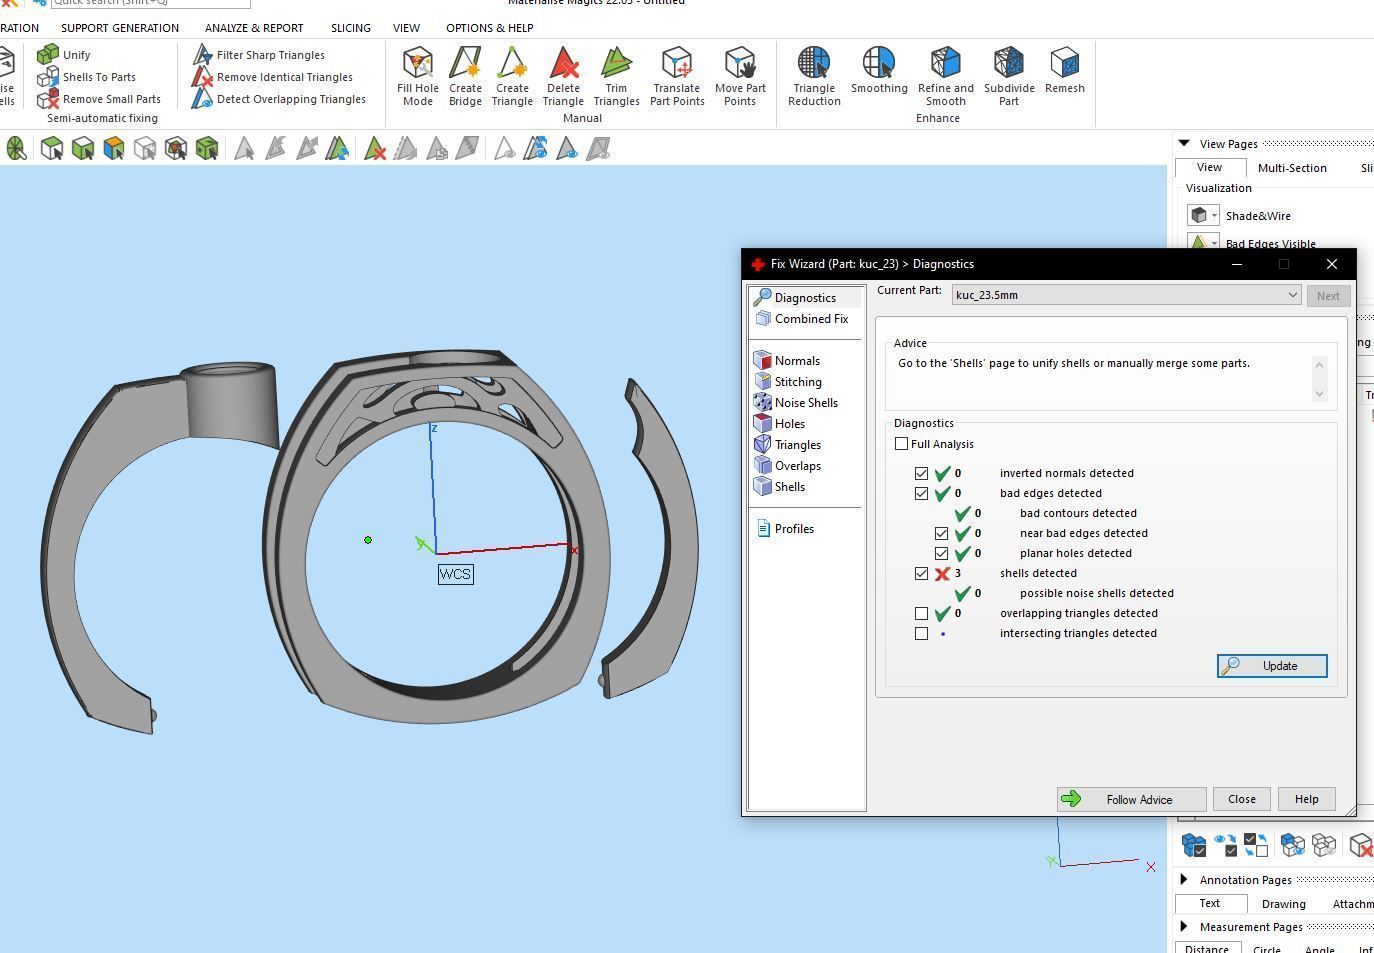Open Help from Fix Wizard

click(x=1306, y=799)
